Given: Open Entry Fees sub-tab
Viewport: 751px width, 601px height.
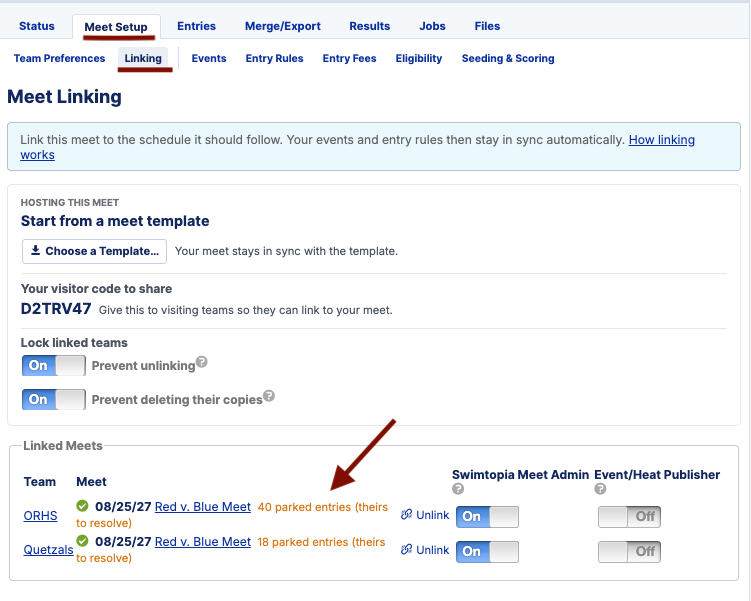Looking at the screenshot, I should point(349,58).
